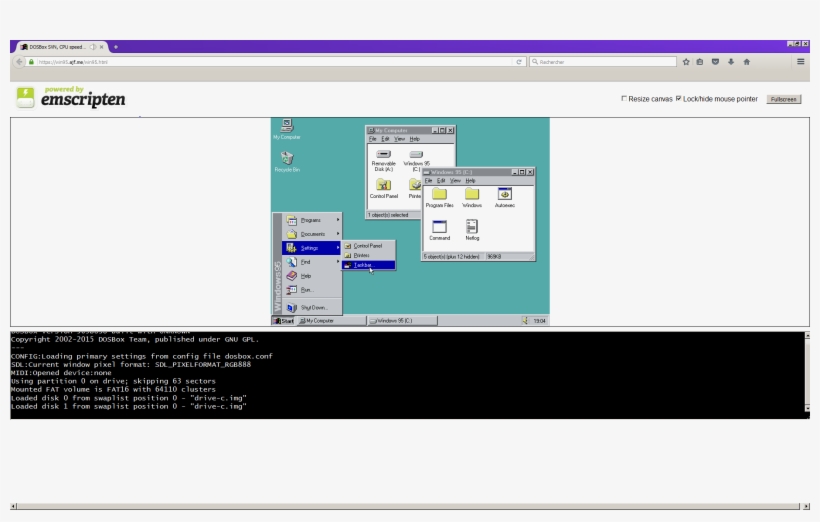The height and width of the screenshot is (522, 820).
Task: Open Help from the Start menu
Action: 312,276
